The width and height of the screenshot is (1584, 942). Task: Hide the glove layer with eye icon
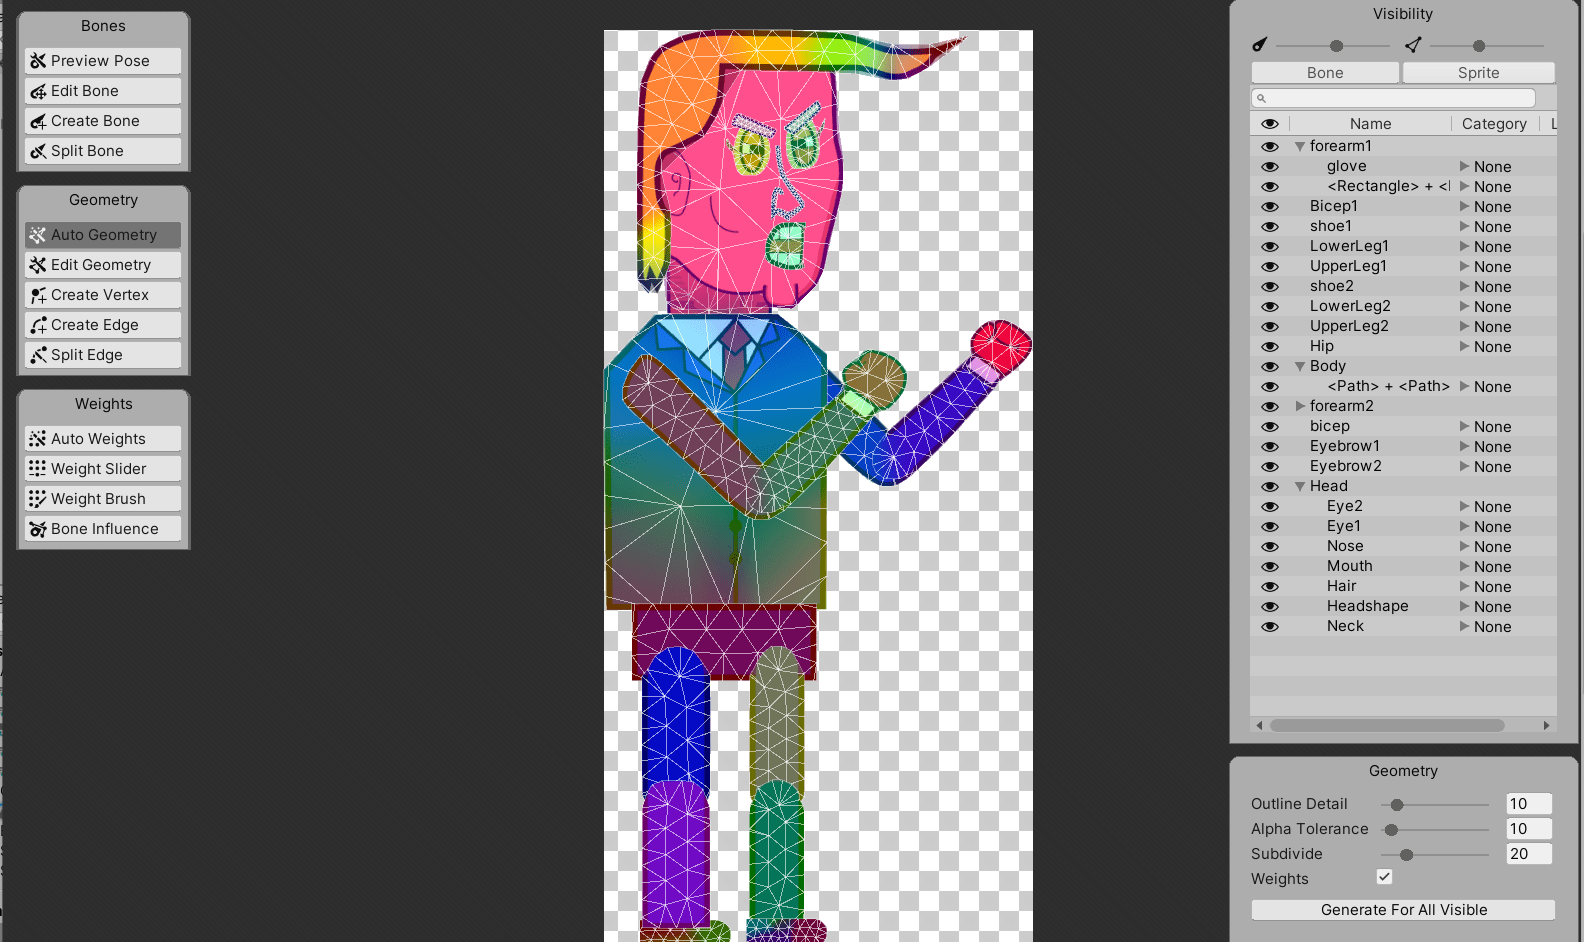pyautogui.click(x=1270, y=167)
